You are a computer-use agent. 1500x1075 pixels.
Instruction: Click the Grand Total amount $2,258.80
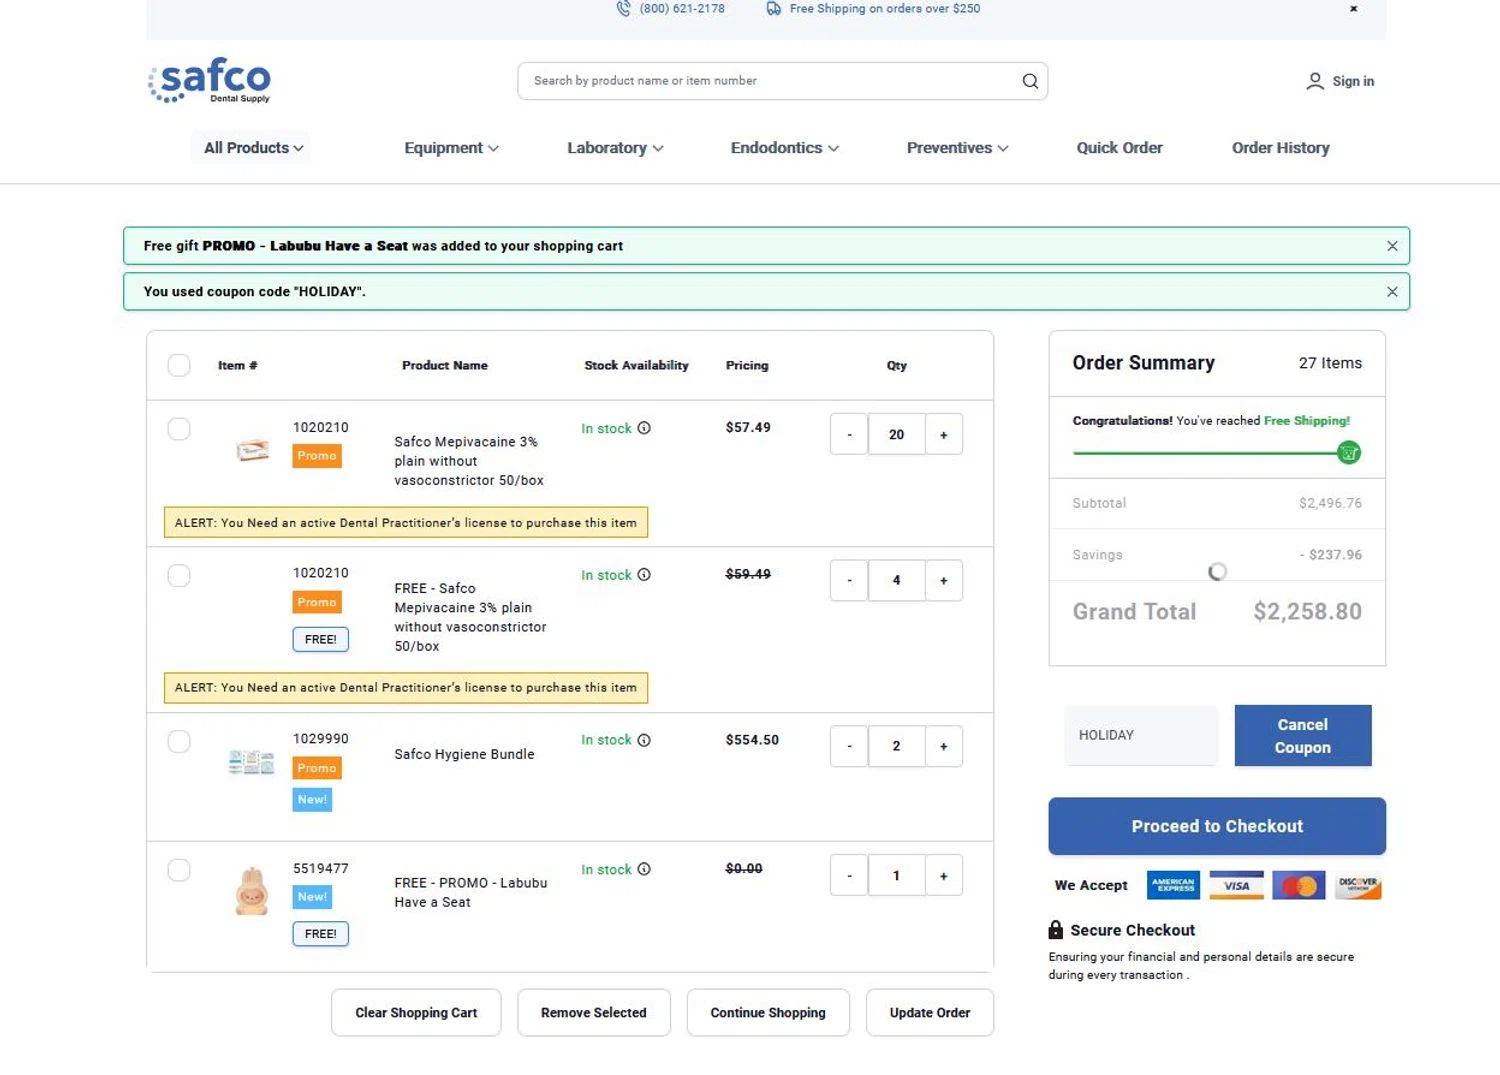coord(1307,612)
